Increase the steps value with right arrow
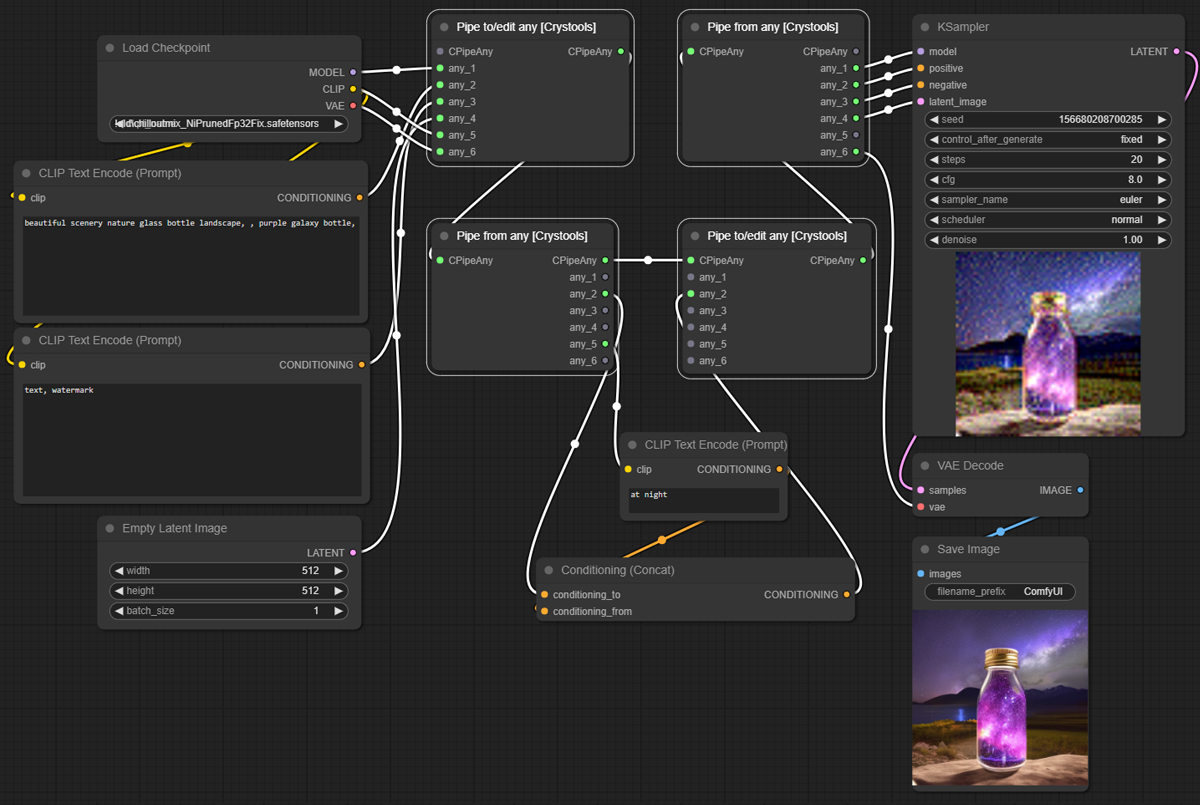Viewport: 1200px width, 805px height. coord(1162,160)
